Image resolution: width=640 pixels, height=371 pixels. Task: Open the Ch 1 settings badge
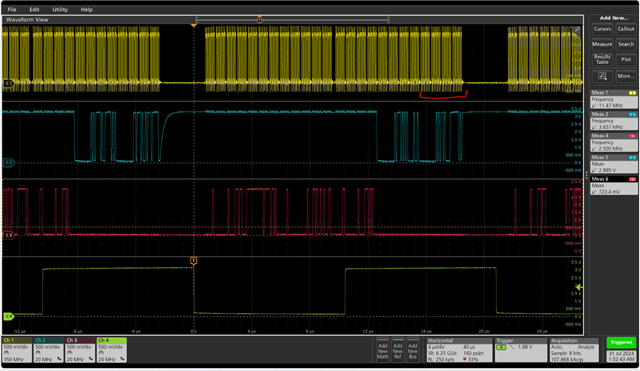coord(17,350)
